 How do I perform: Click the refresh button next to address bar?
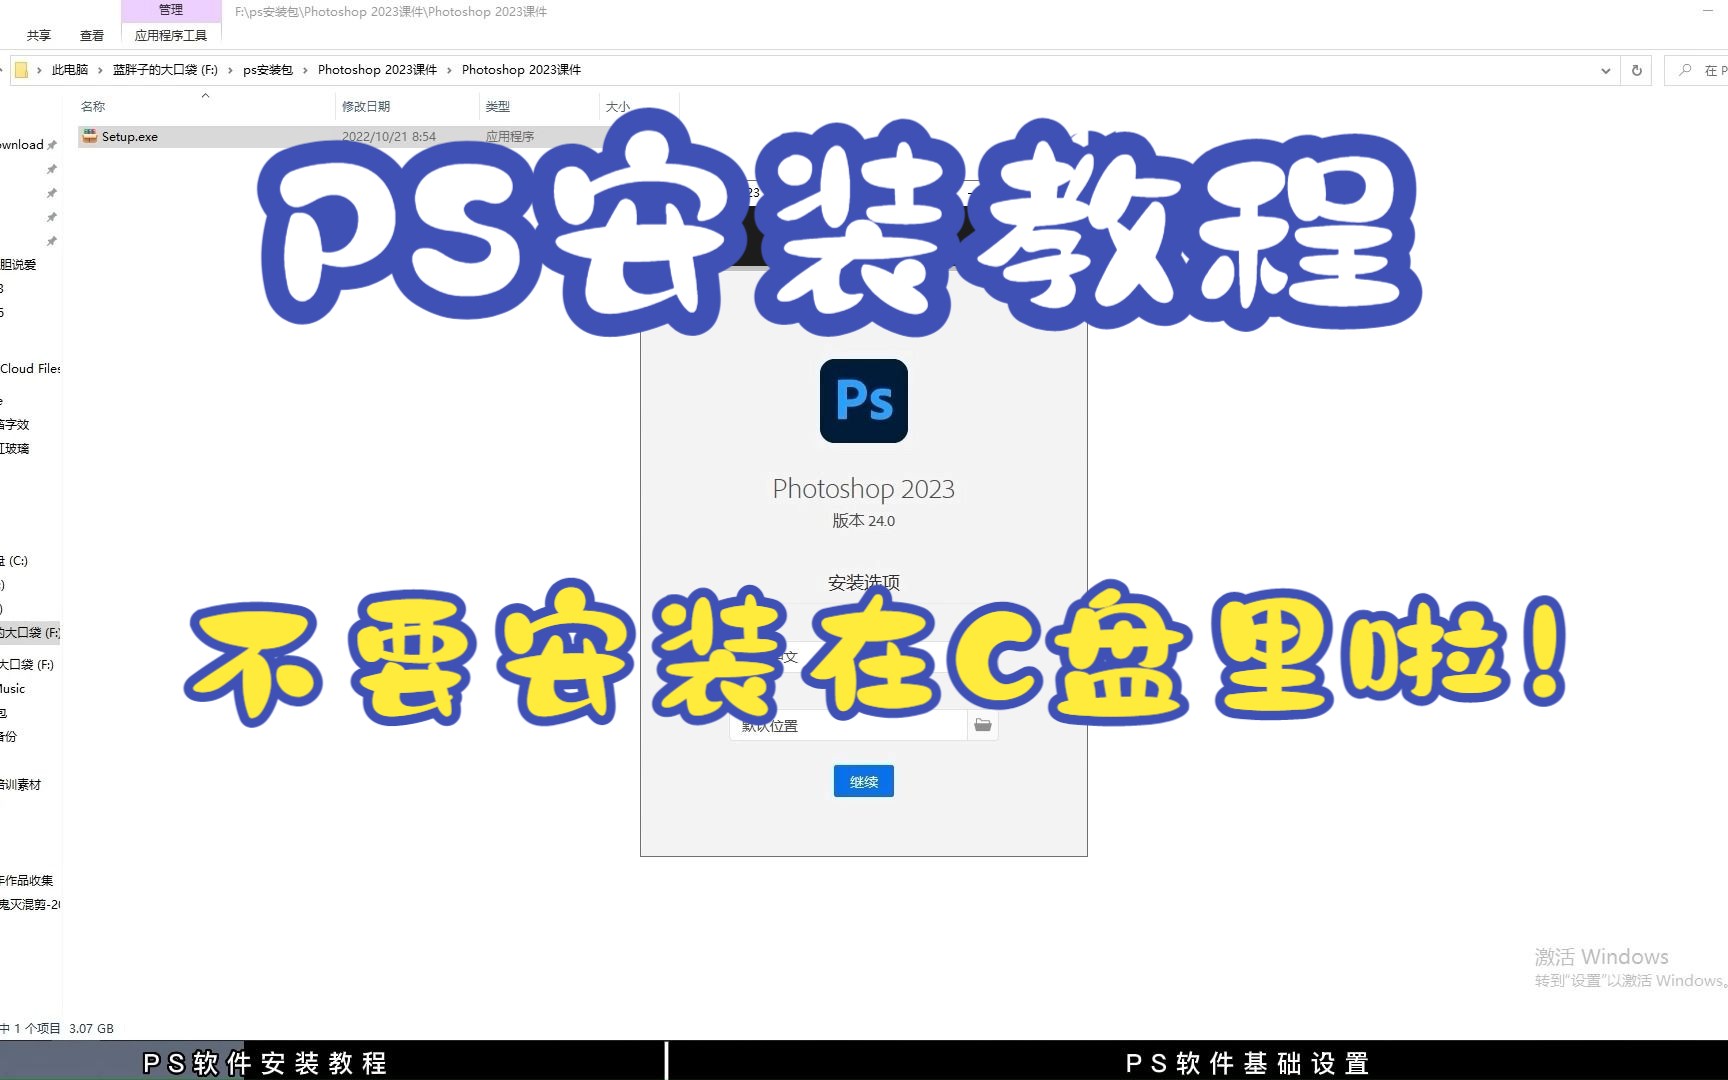coord(1637,70)
